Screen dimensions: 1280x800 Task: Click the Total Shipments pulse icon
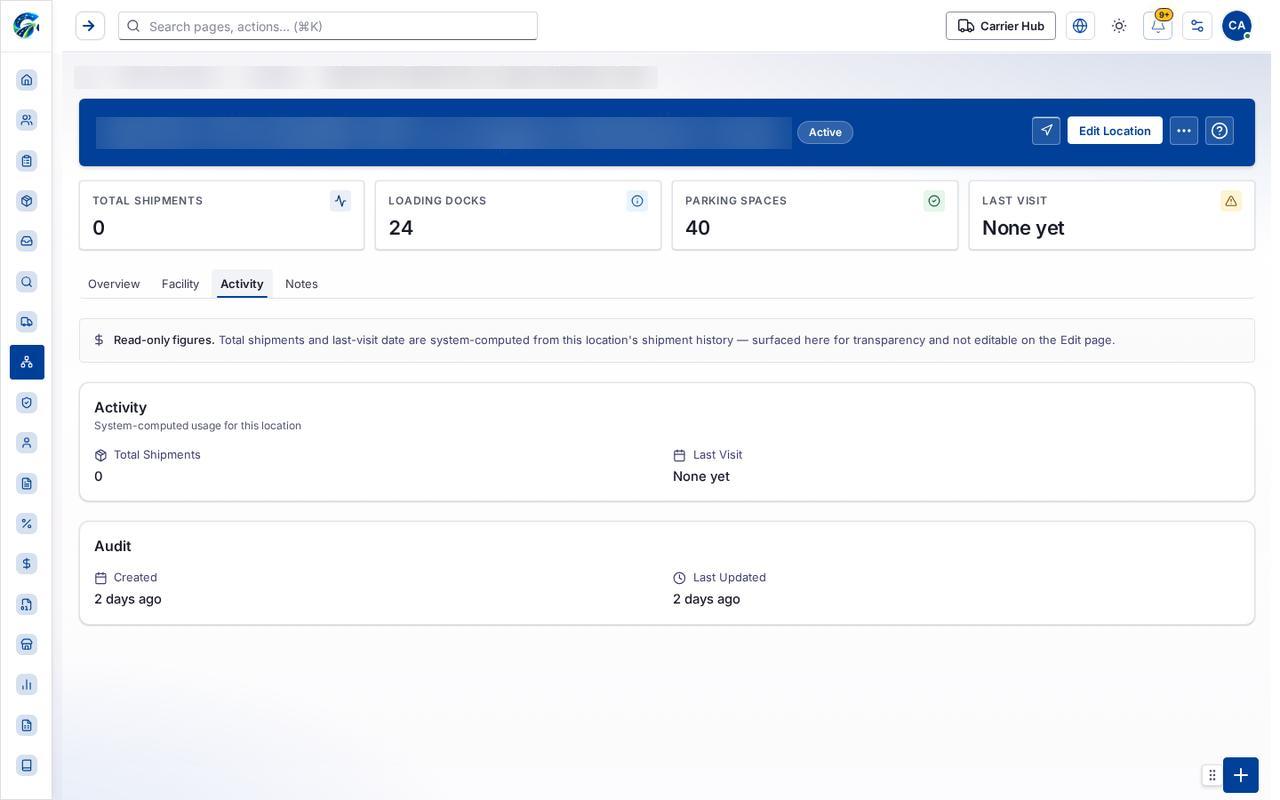click(x=341, y=201)
